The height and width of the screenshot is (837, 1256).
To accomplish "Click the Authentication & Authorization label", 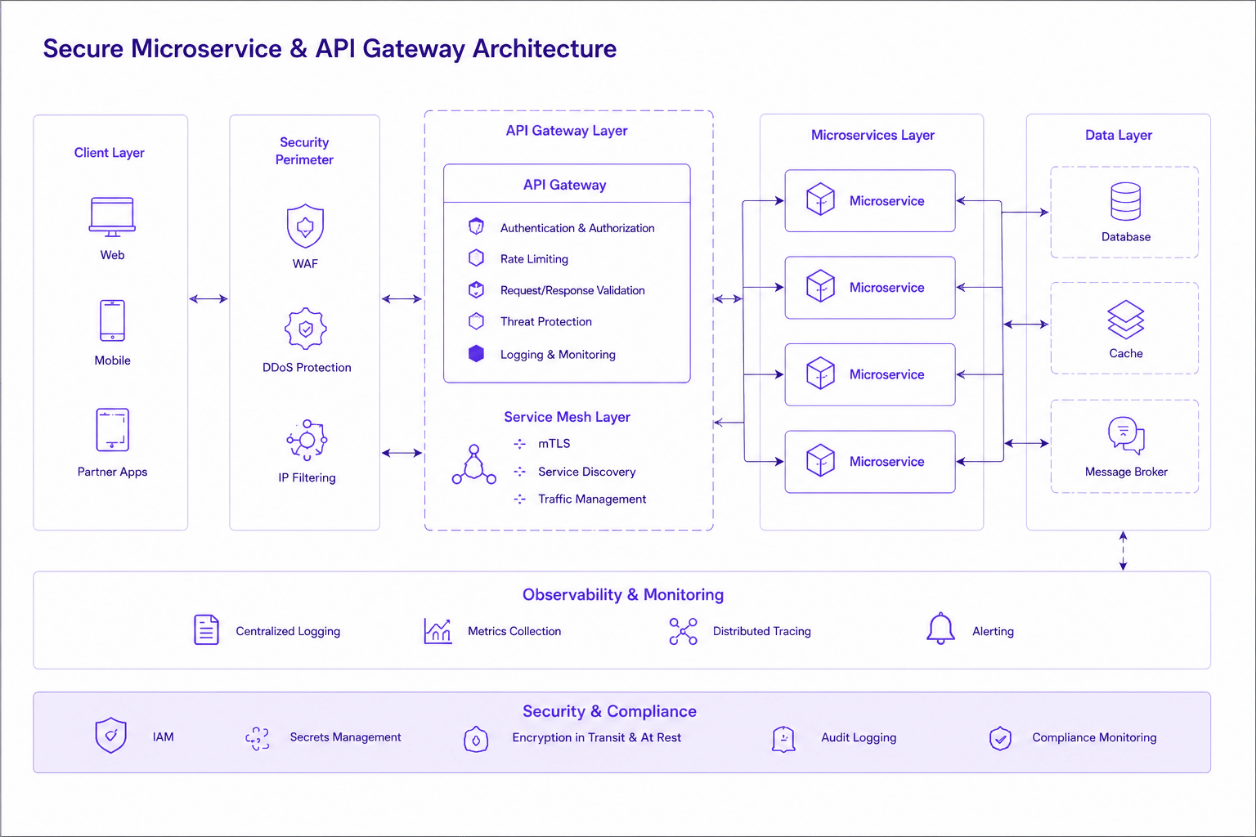I will [578, 228].
